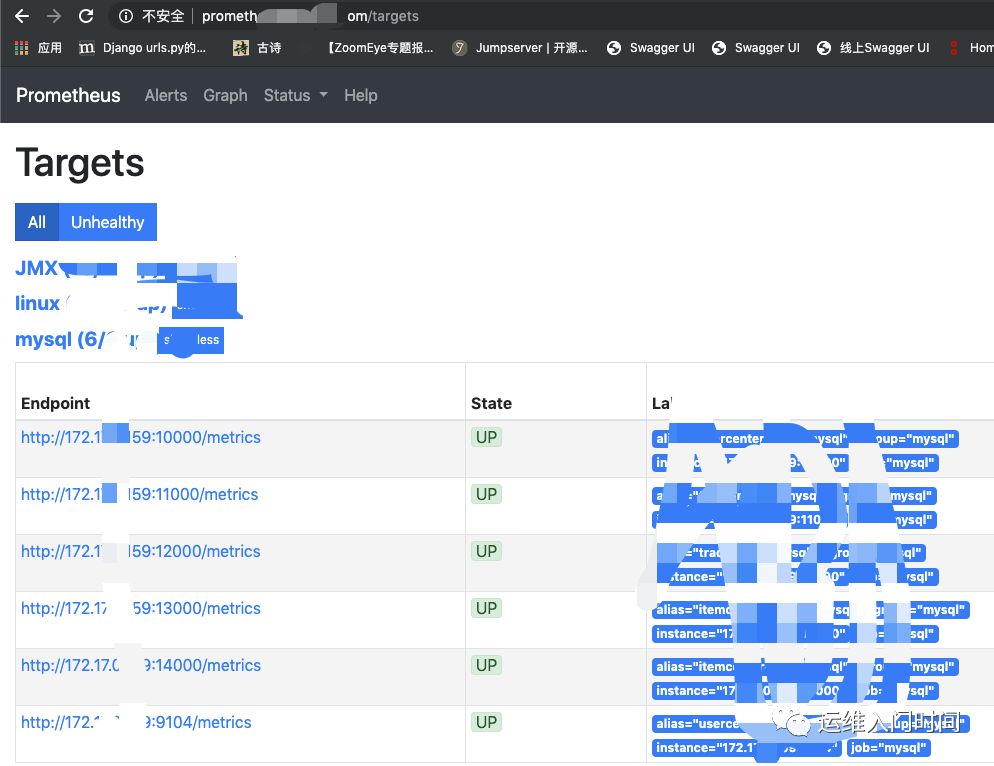
Task: Click the UP state of port 12000 row
Action: pos(486,551)
